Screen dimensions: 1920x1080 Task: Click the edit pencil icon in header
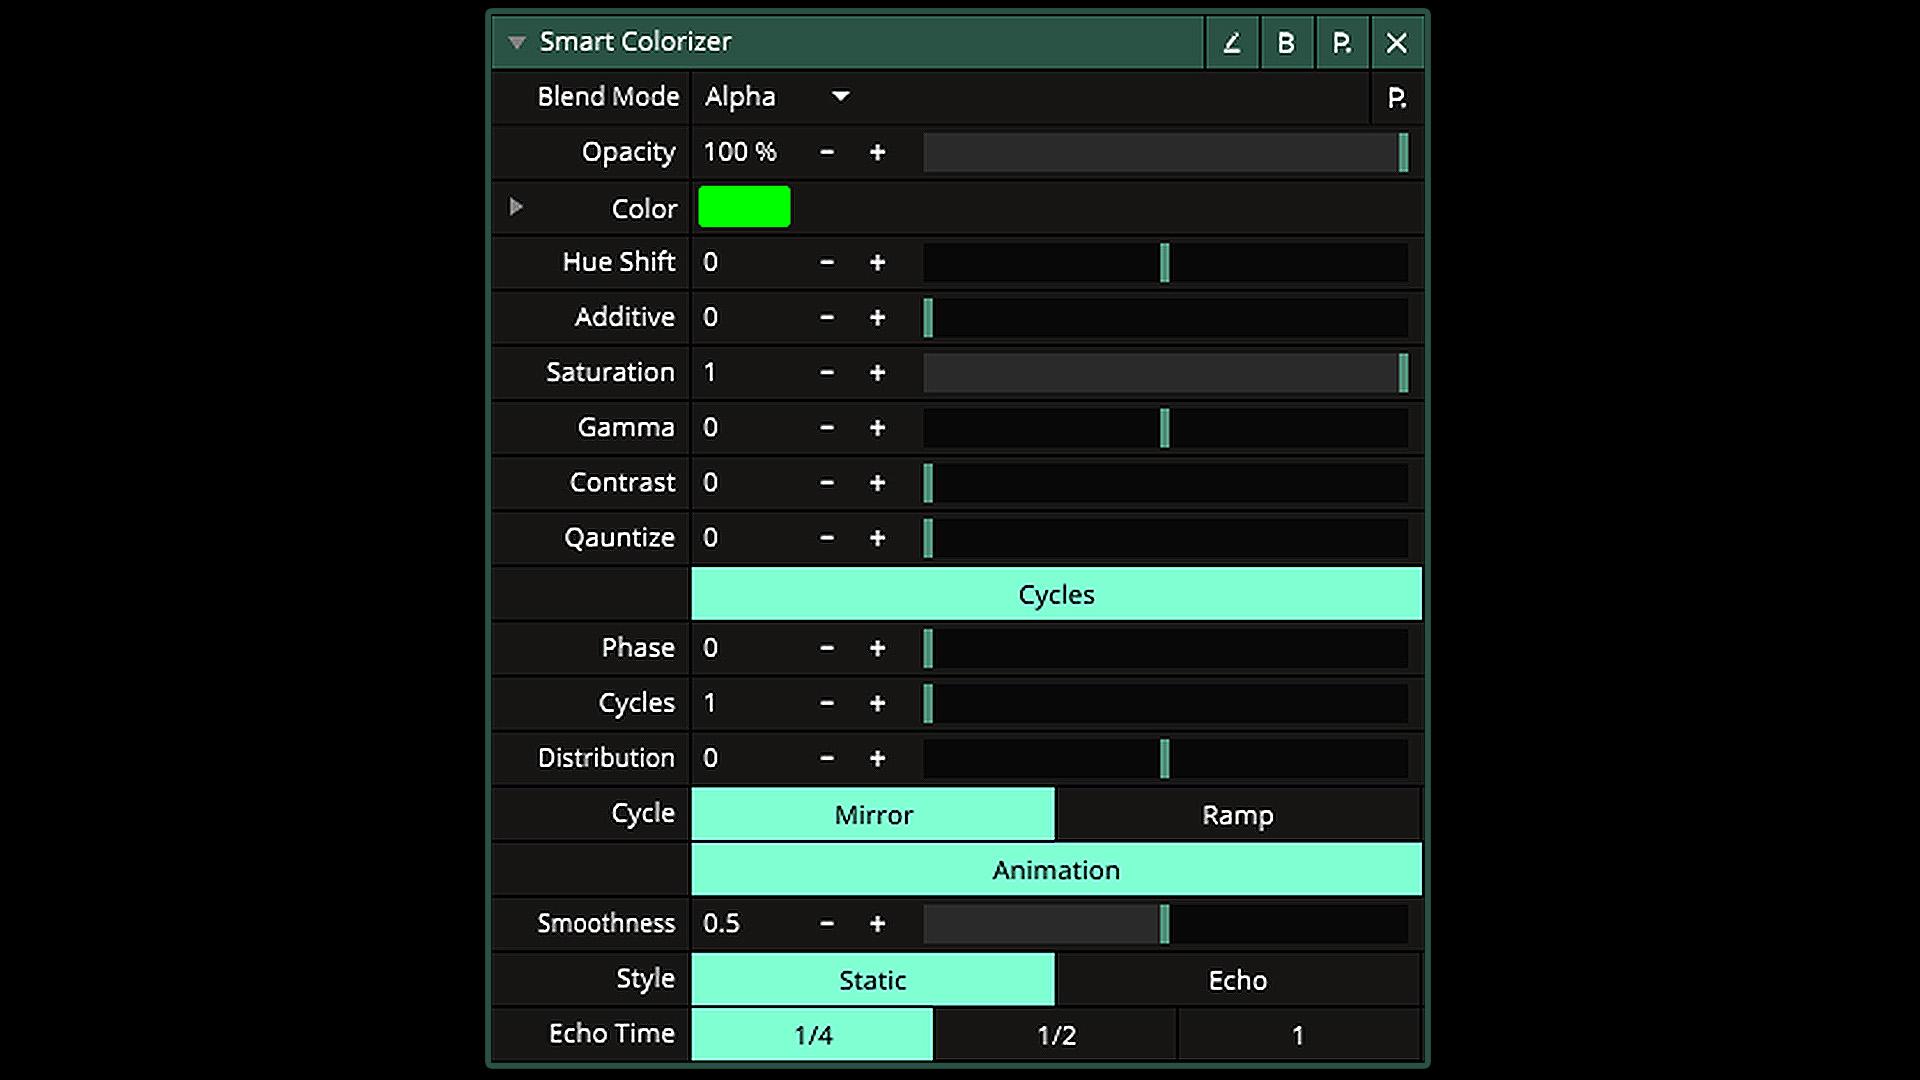click(x=1232, y=43)
